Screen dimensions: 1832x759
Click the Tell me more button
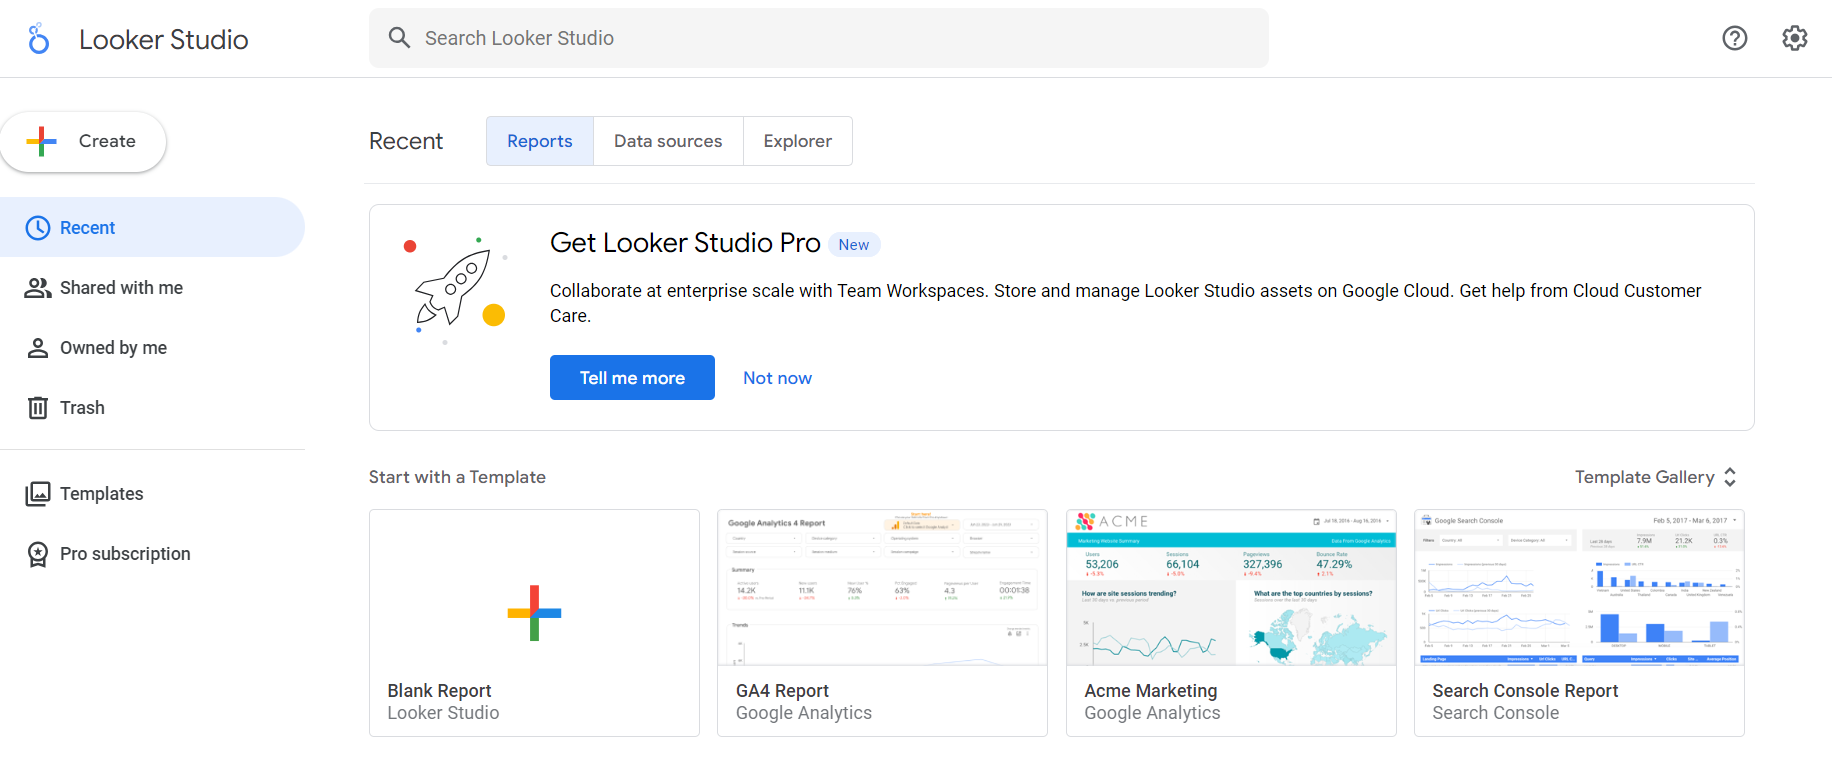[632, 378]
